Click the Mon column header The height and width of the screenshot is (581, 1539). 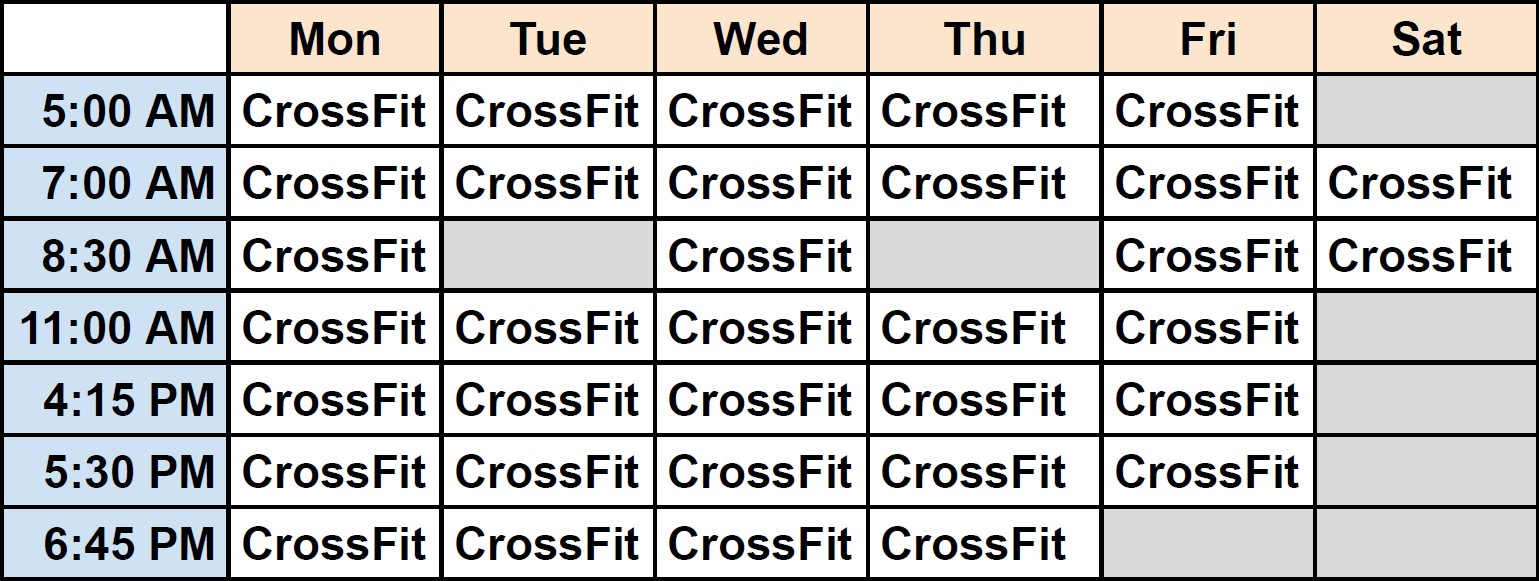(335, 39)
